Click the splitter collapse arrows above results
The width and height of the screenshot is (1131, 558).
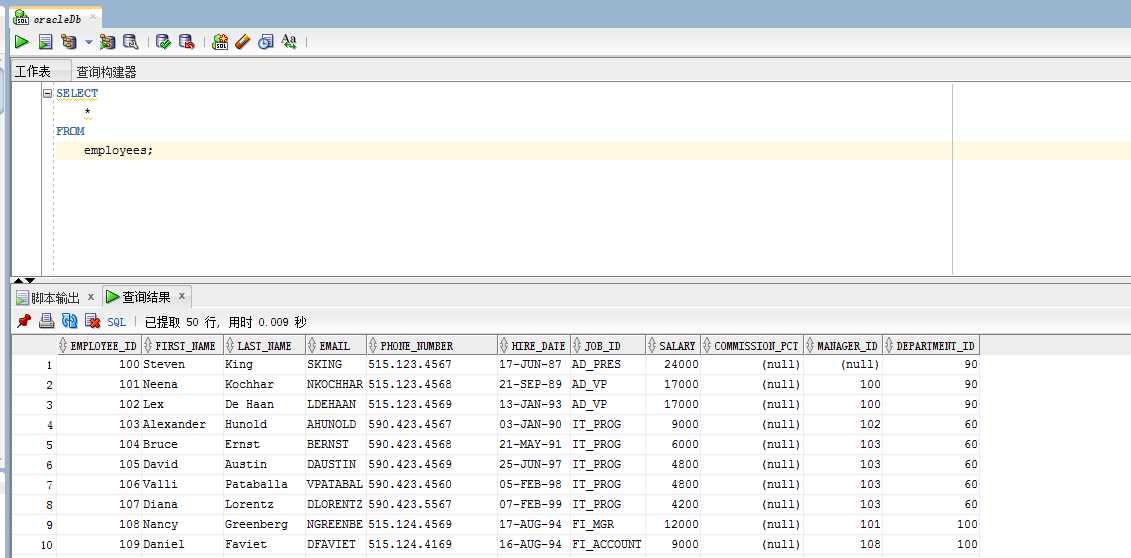(25, 280)
